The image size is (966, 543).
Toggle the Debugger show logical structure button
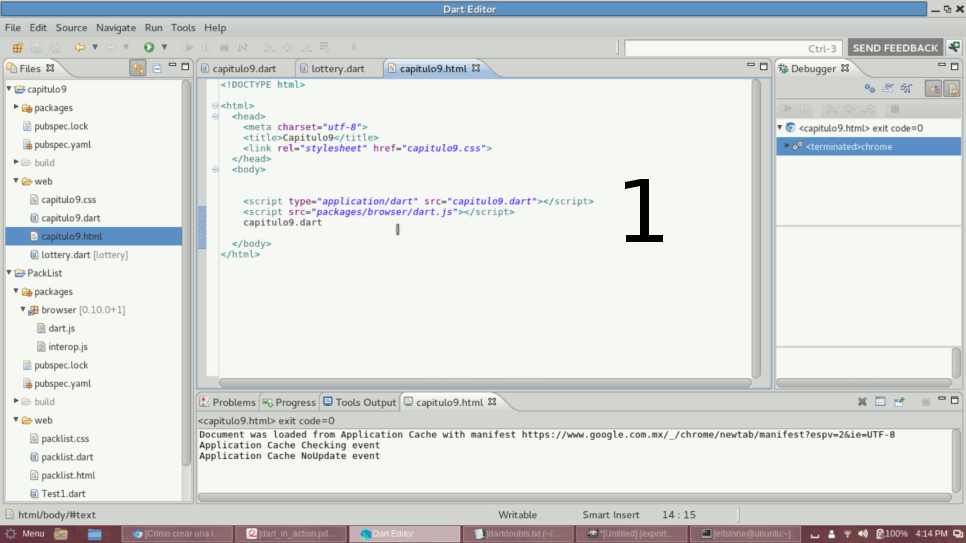[933, 88]
